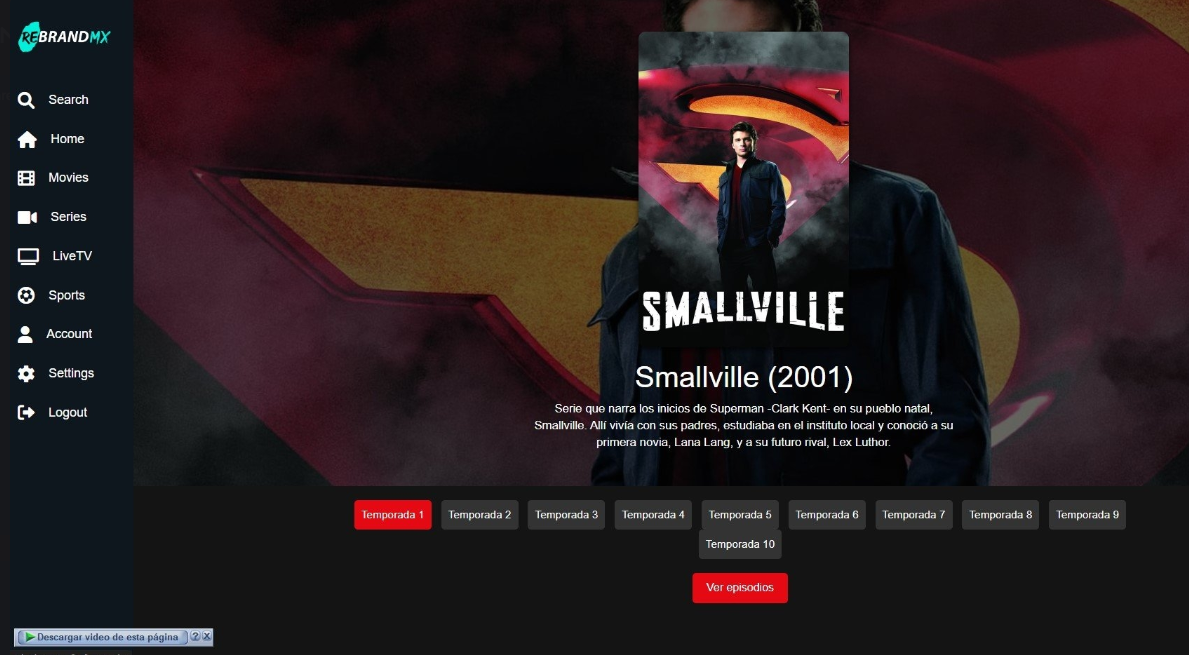Open help on the download bar
This screenshot has width=1189, height=655.
(x=195, y=636)
